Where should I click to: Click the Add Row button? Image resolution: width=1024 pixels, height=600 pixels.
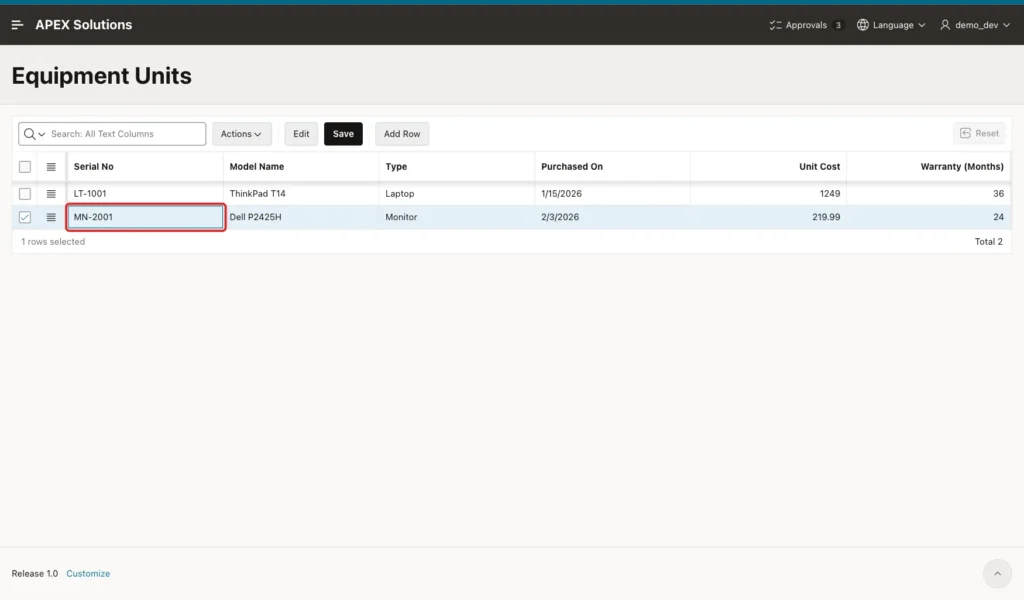pos(402,134)
